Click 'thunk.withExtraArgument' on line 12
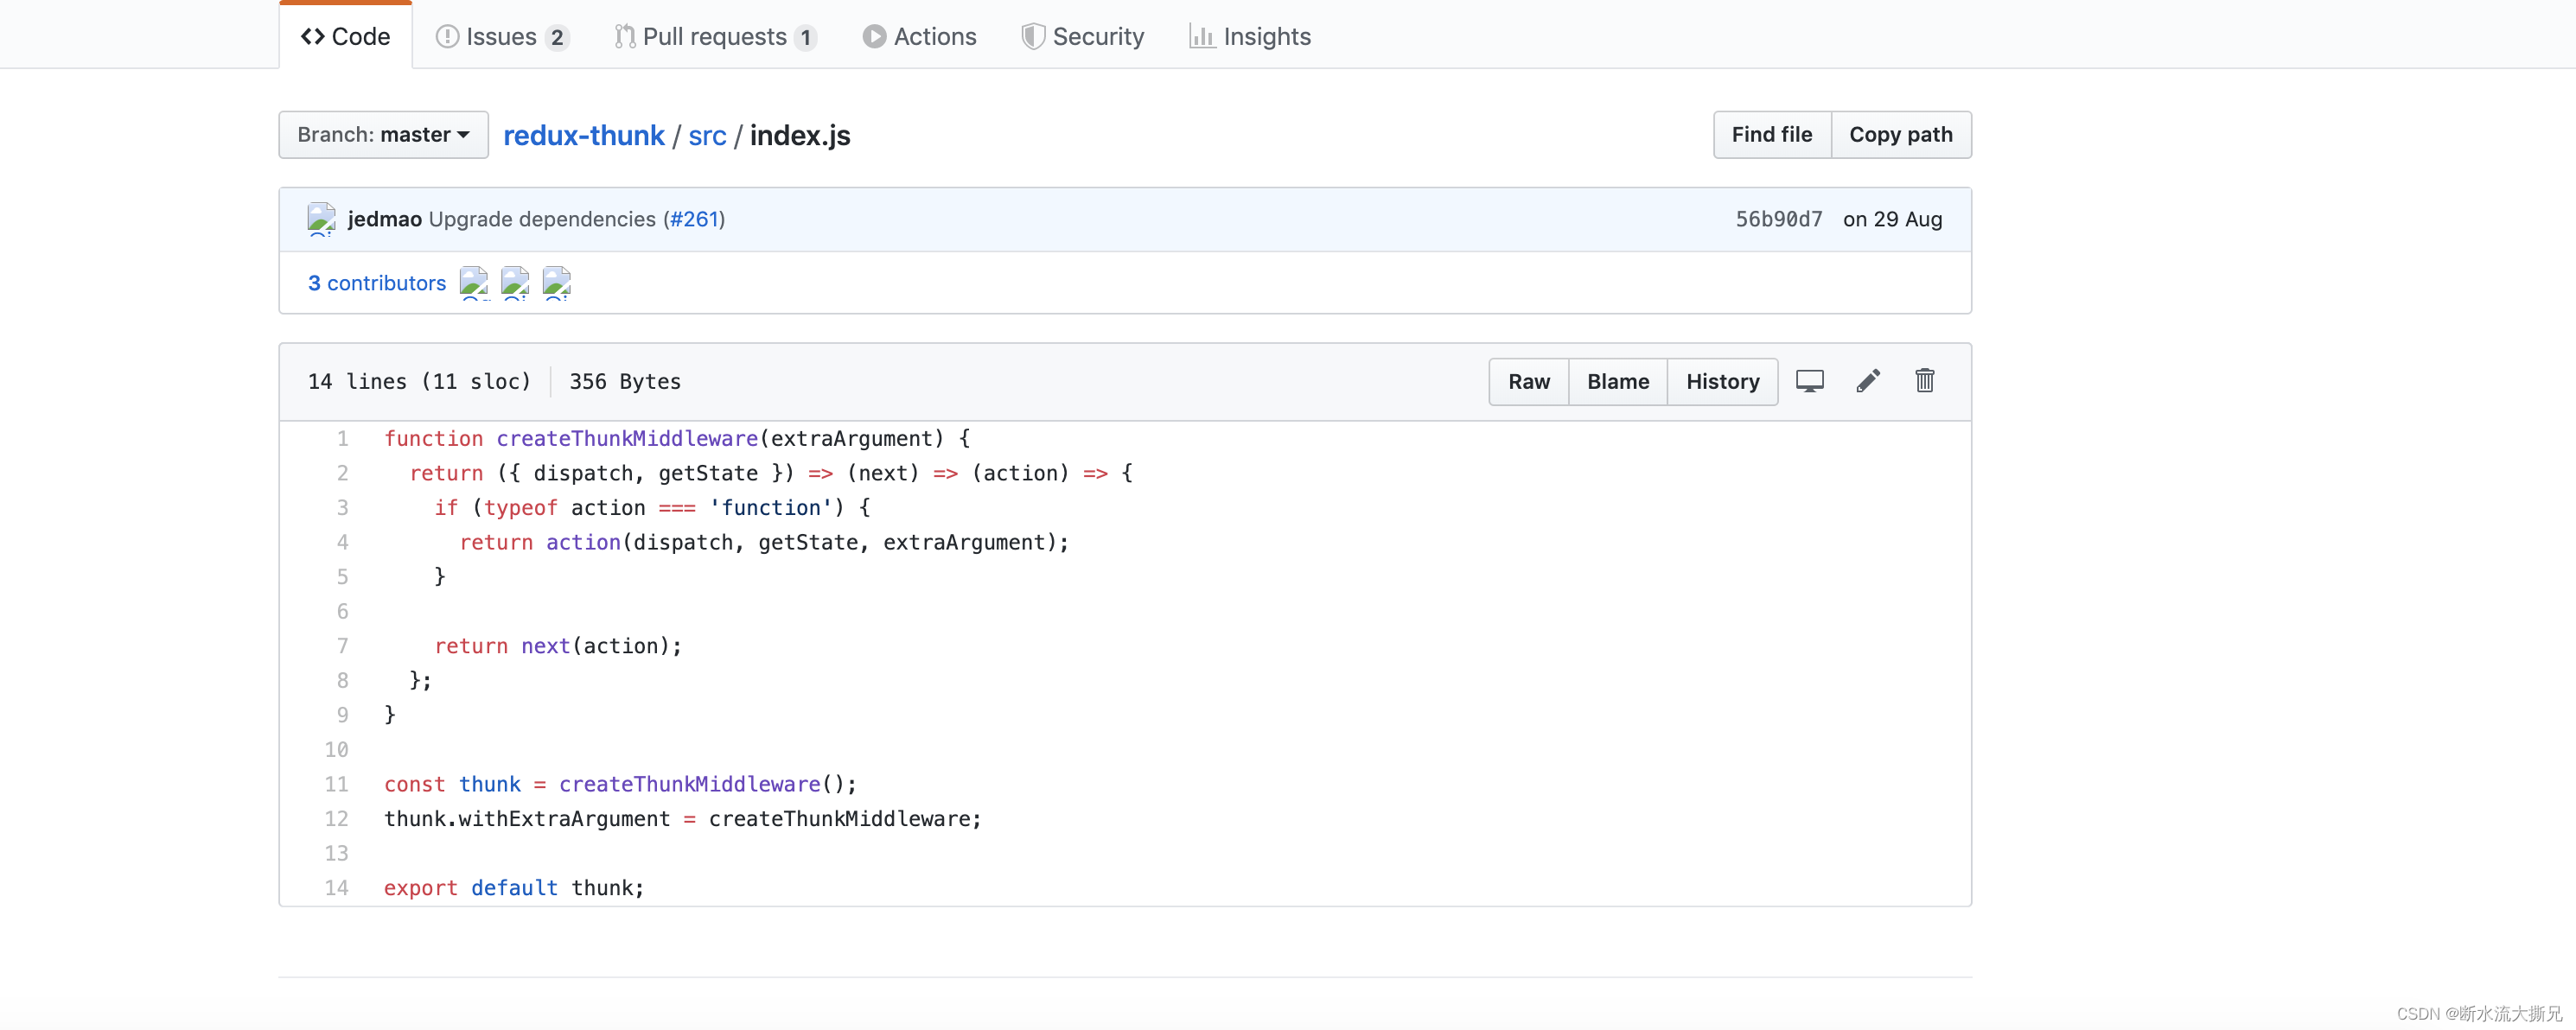 pos(527,819)
